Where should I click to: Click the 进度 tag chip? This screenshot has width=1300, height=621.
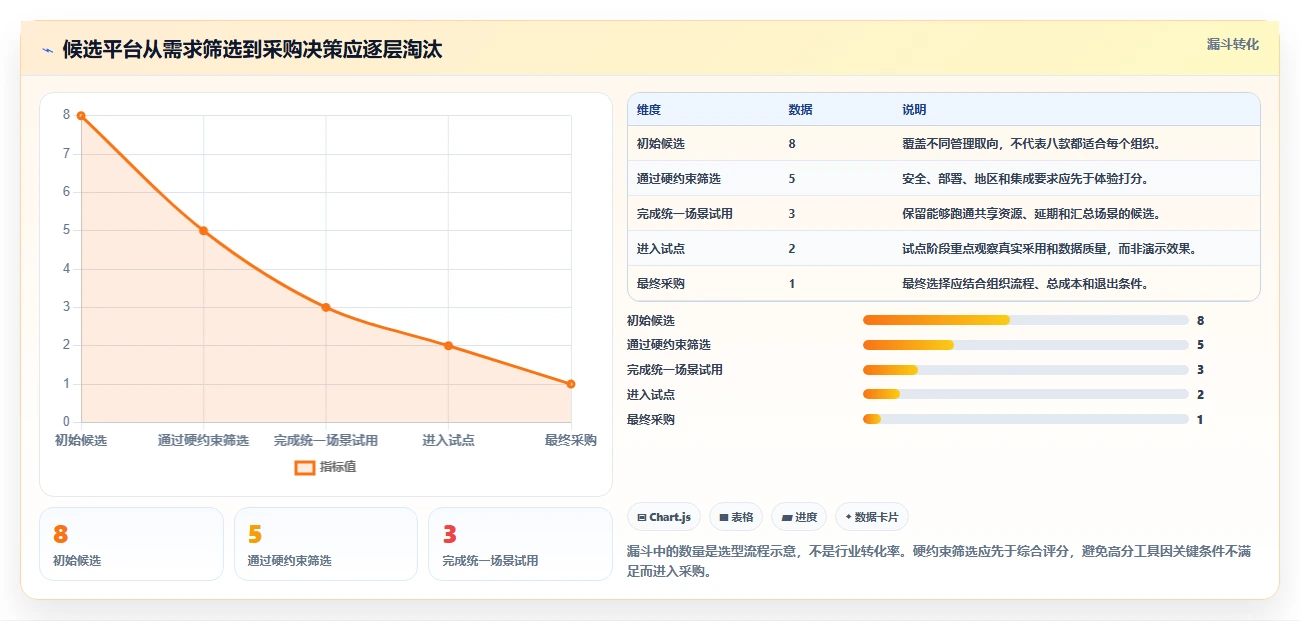pyautogui.click(x=799, y=517)
